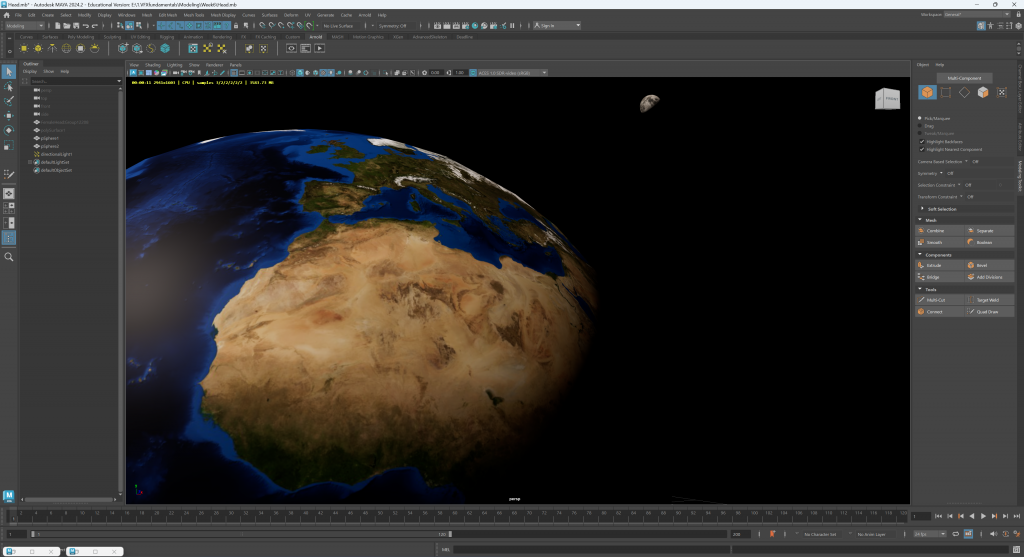This screenshot has height=557, width=1024.
Task: Select Face selection cube icon
Action: 983,93
